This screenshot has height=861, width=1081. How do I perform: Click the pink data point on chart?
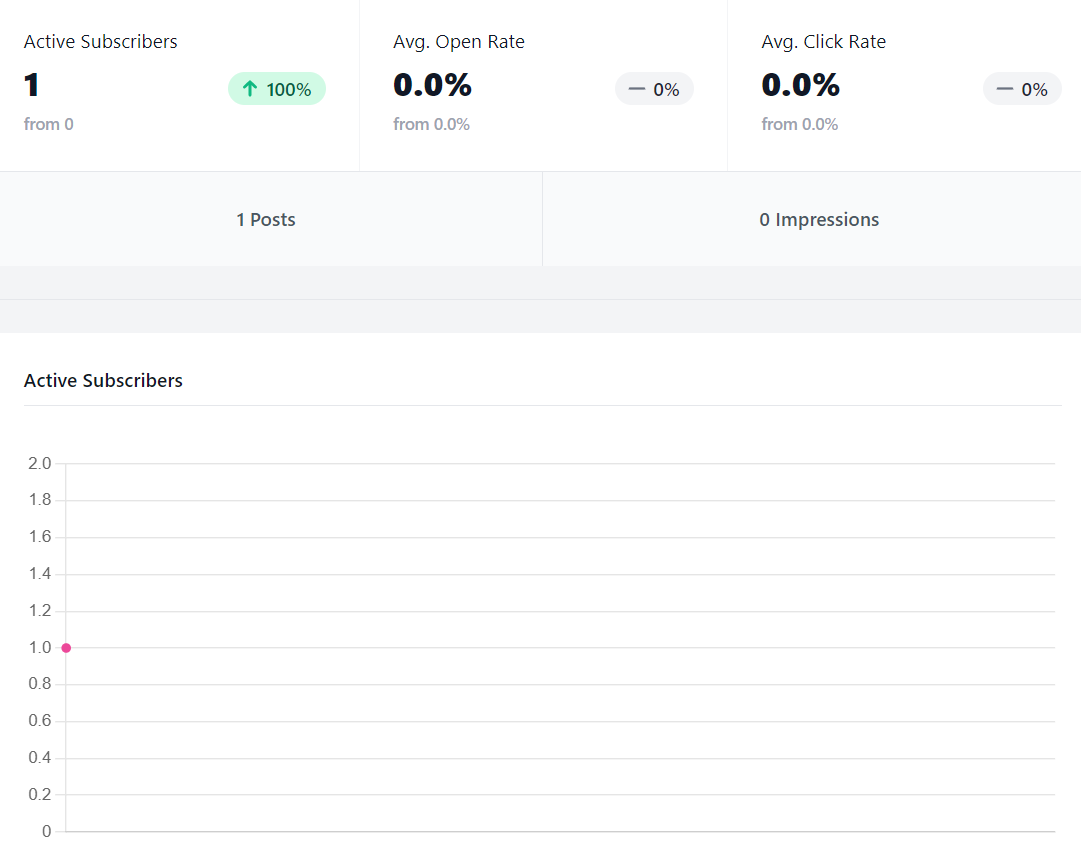tap(66, 648)
